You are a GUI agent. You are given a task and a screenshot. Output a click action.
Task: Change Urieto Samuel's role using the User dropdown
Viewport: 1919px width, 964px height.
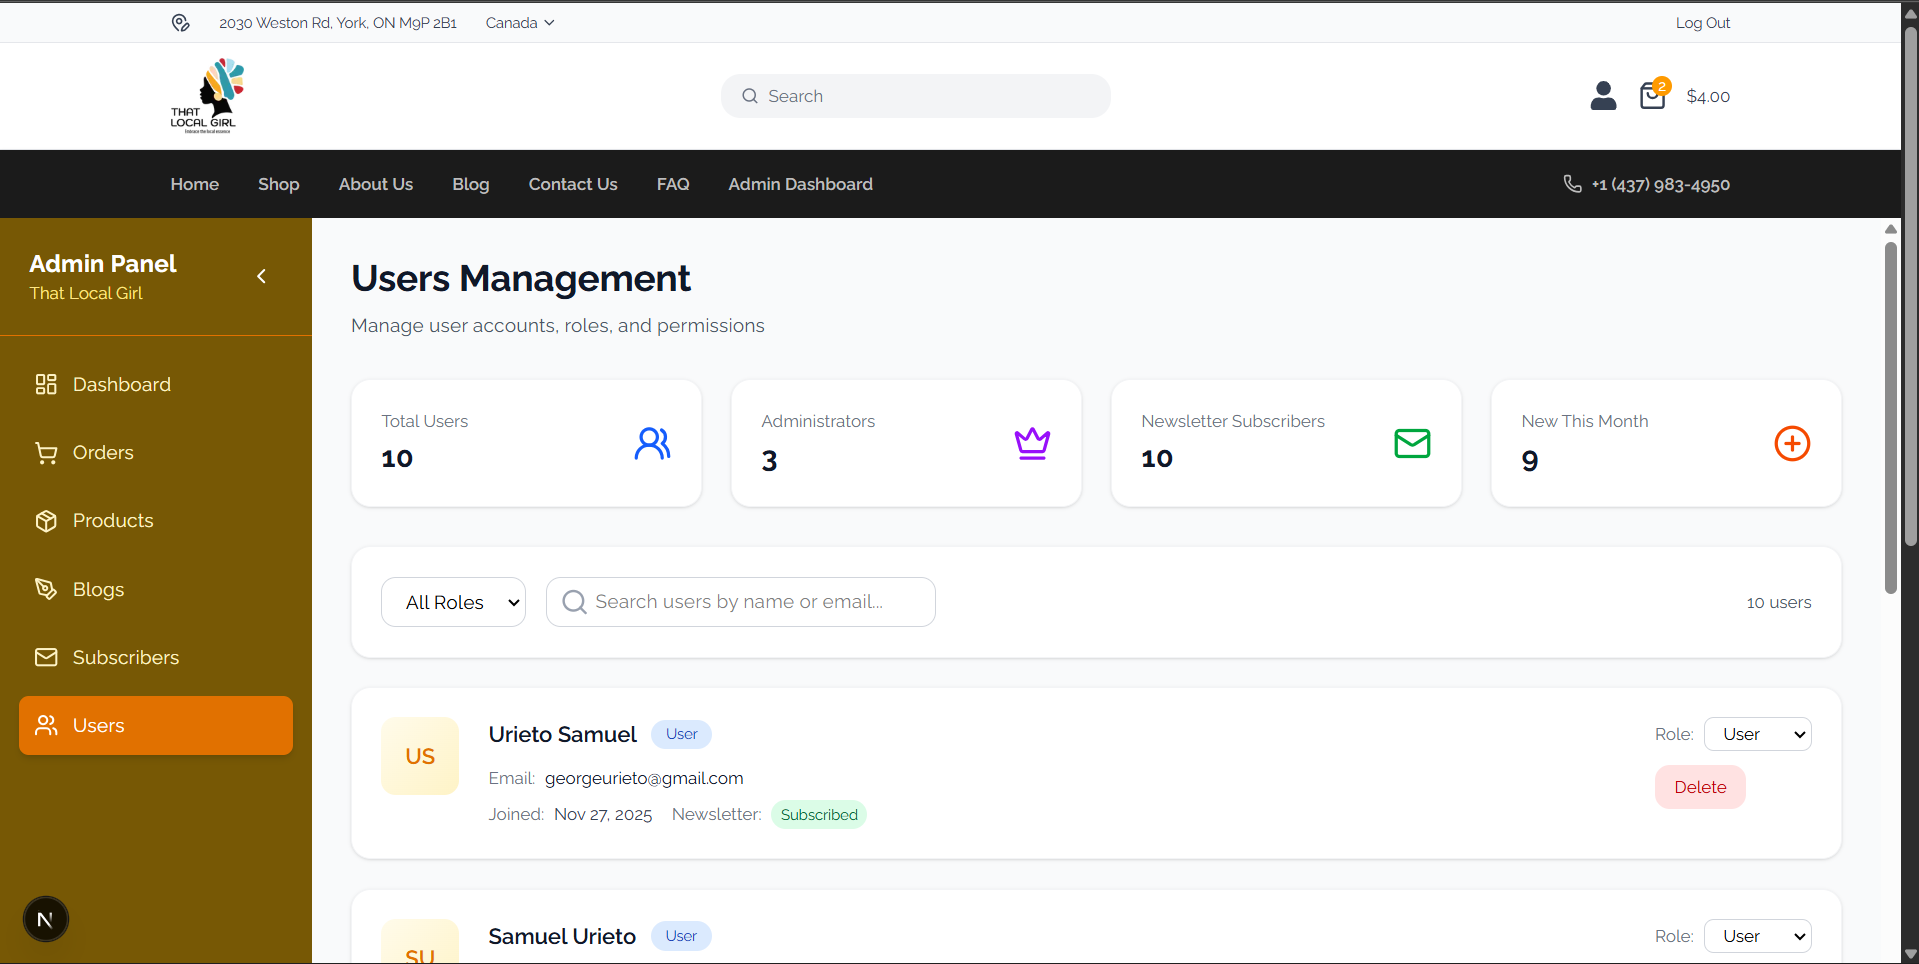point(1757,733)
